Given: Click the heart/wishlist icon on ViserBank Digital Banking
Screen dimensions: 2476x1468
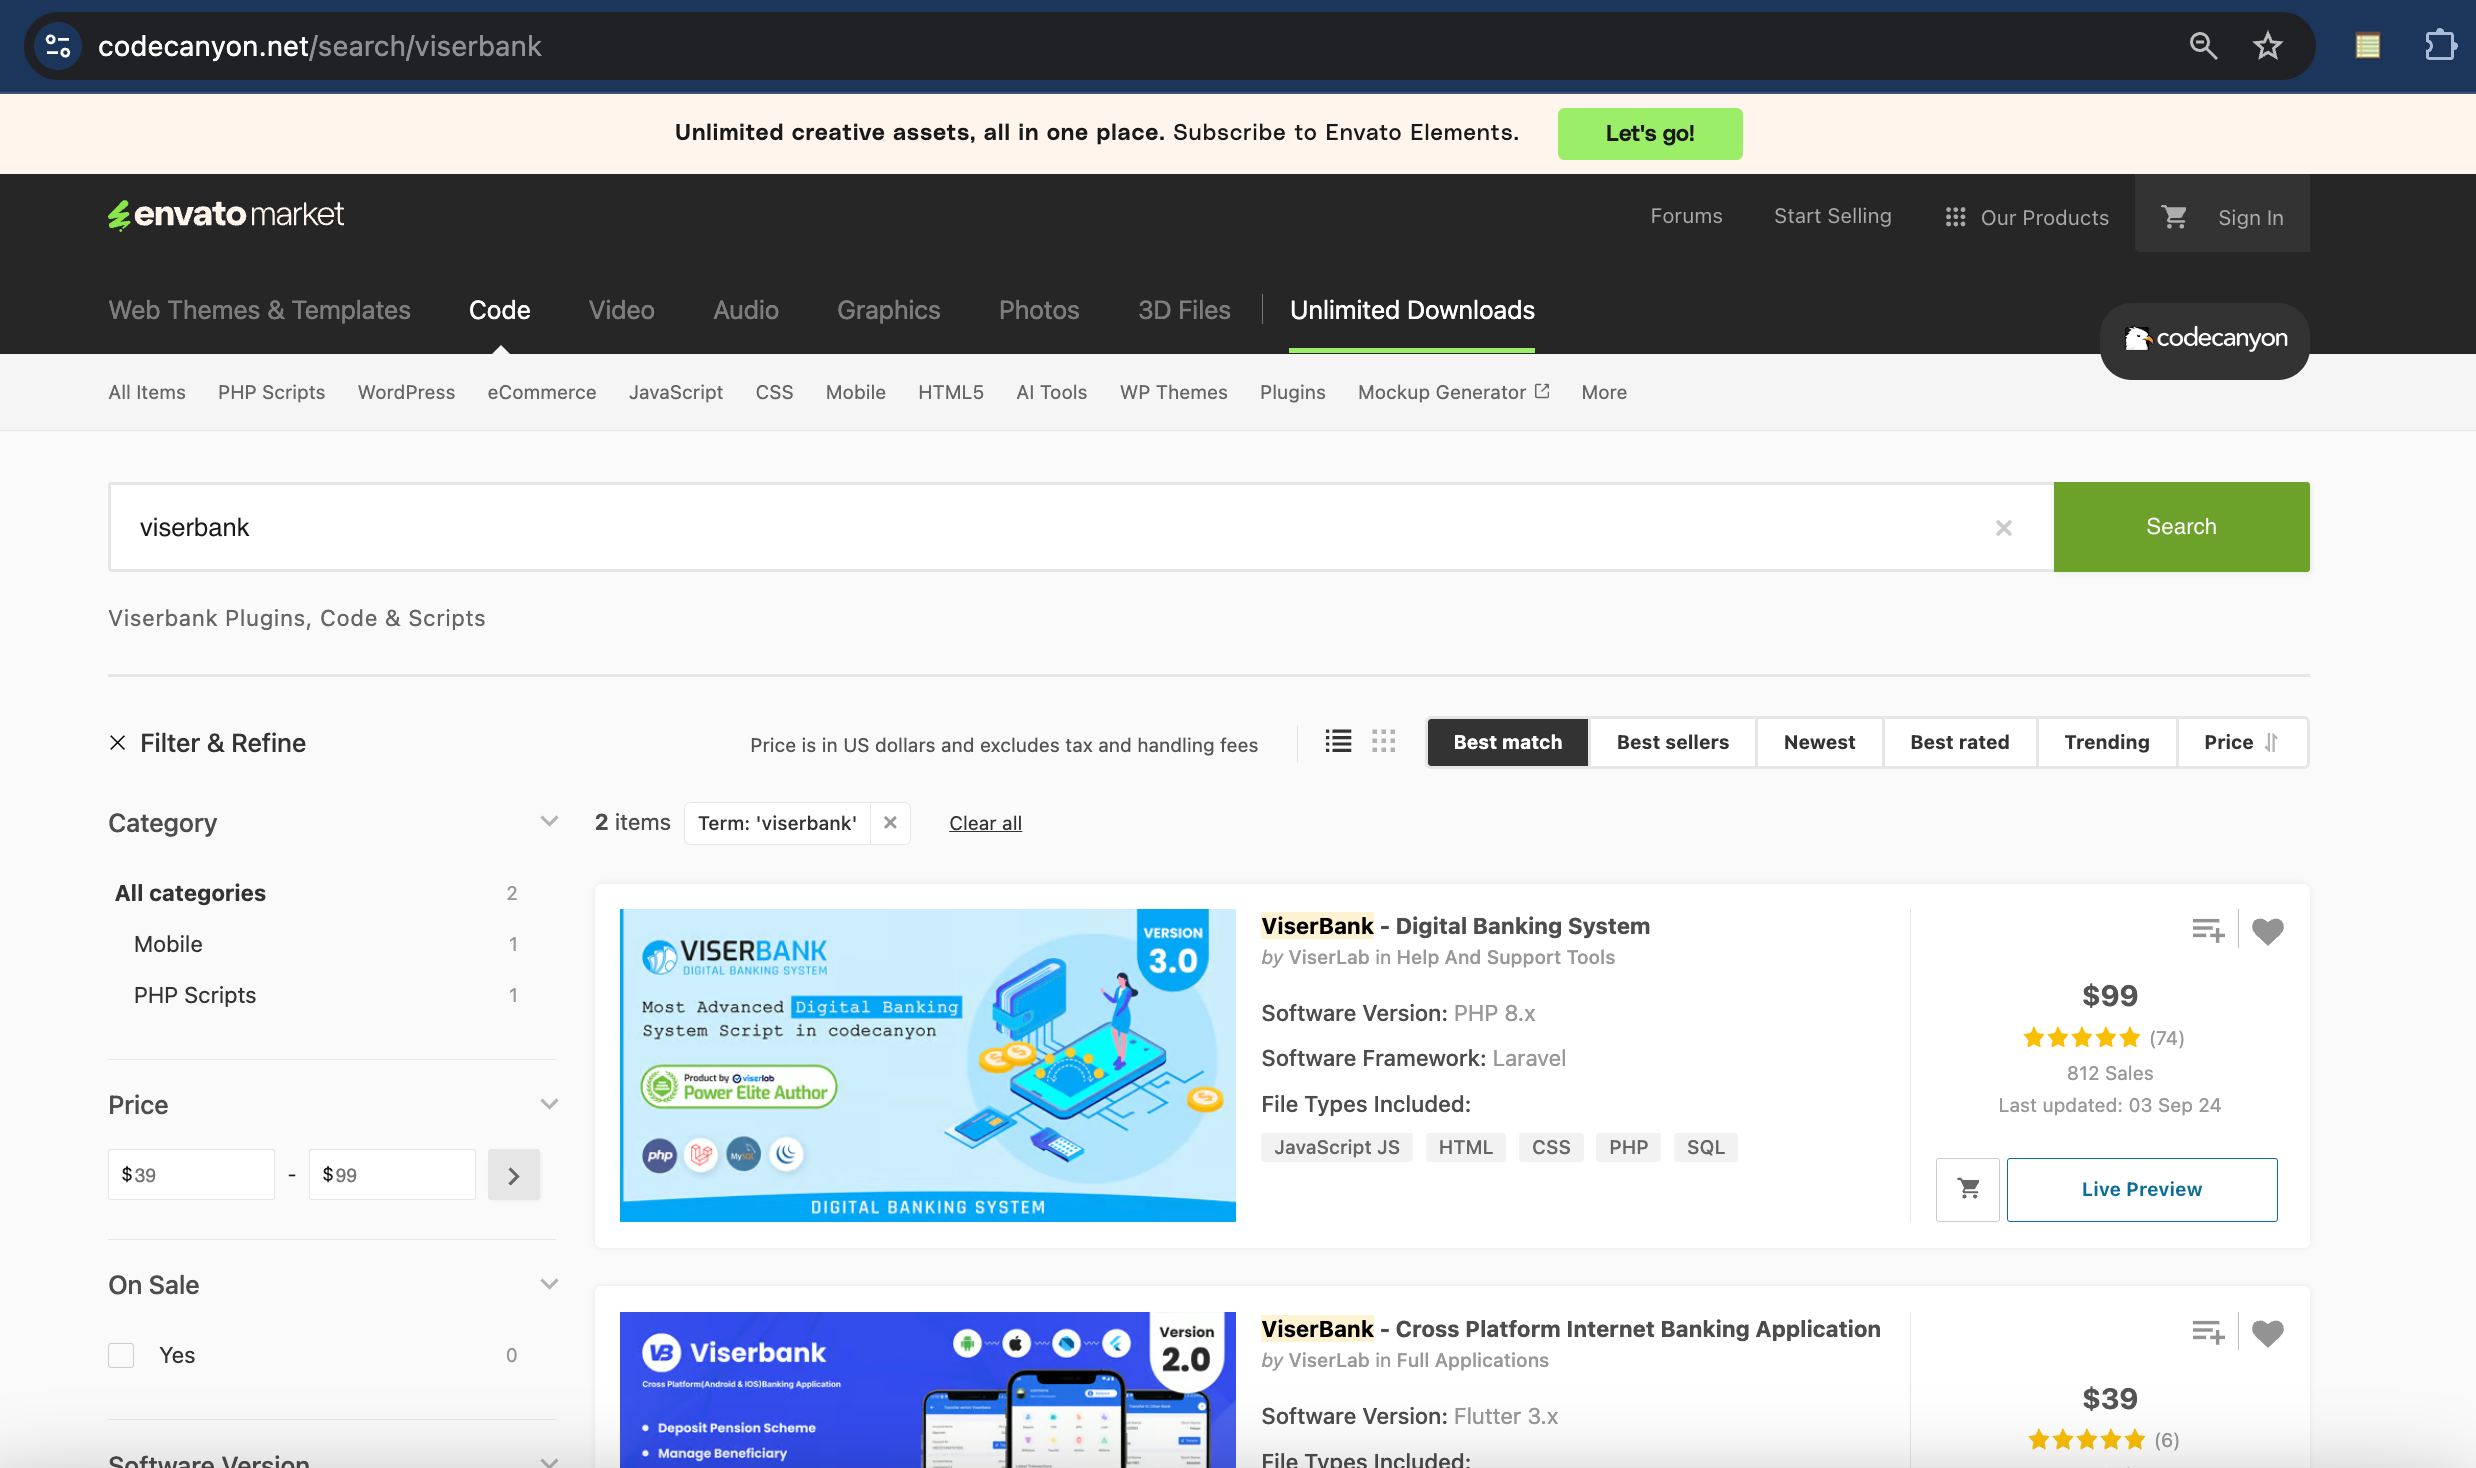Looking at the screenshot, I should click(2268, 930).
